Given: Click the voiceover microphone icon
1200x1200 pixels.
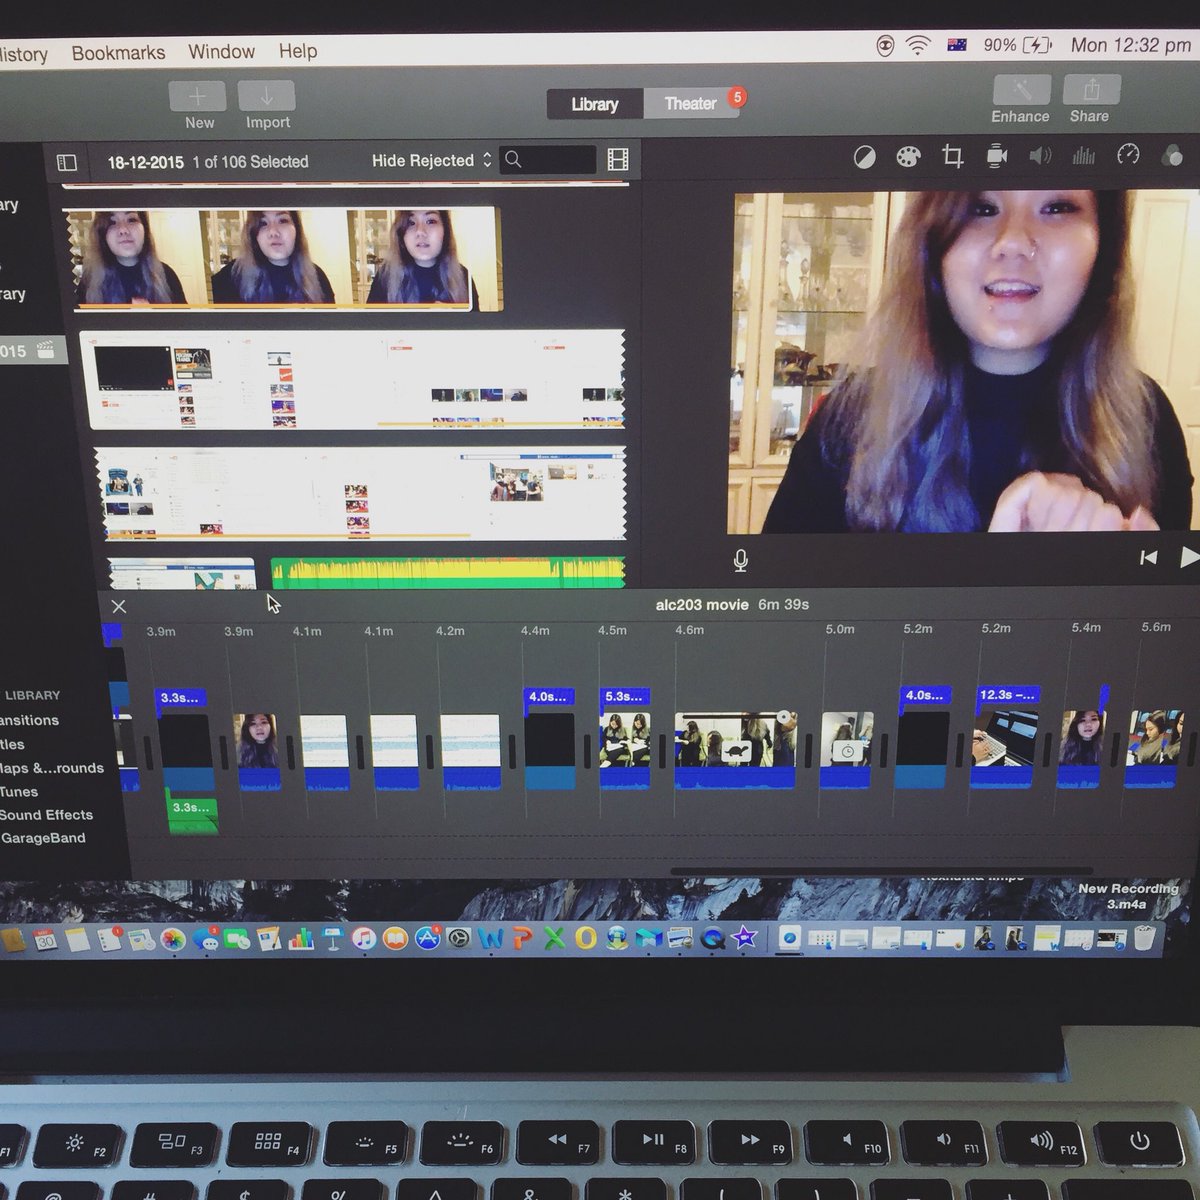Looking at the screenshot, I should tap(740, 561).
